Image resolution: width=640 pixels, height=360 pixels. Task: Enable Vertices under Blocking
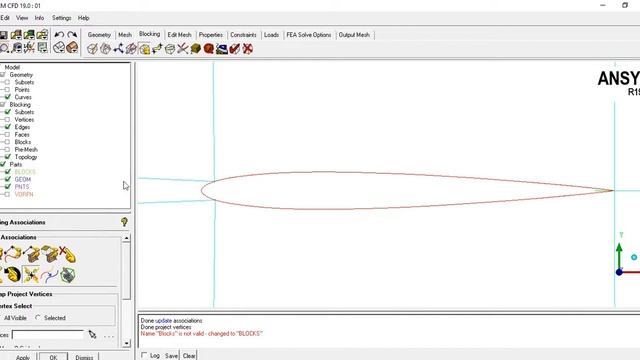point(7,120)
